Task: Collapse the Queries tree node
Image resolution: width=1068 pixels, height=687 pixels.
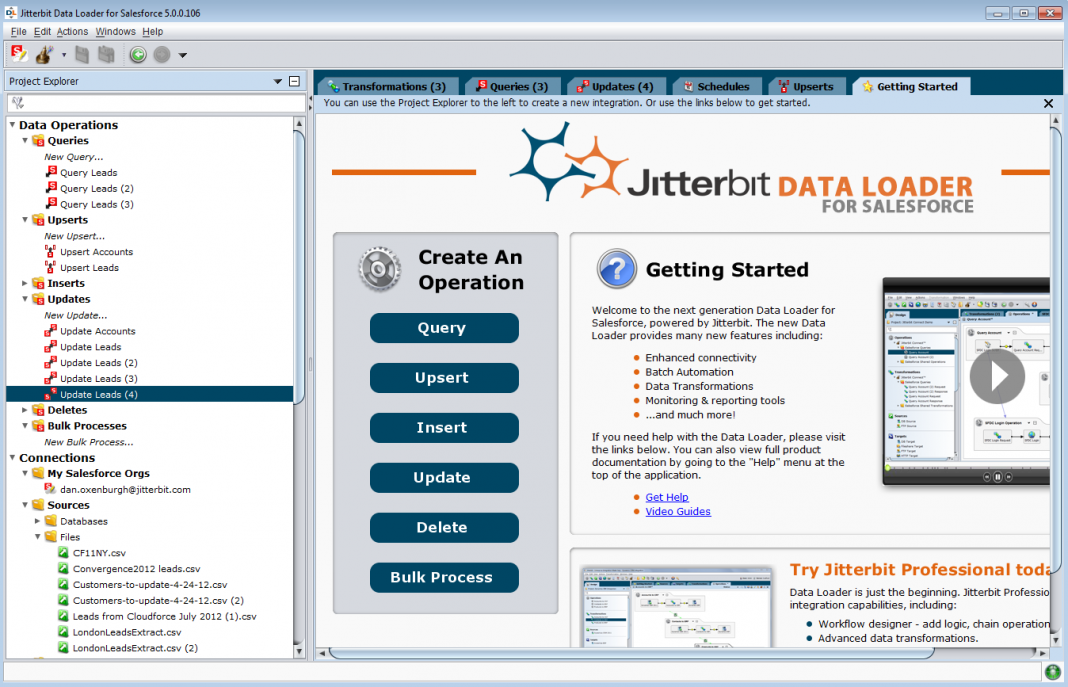Action: [x=26, y=141]
